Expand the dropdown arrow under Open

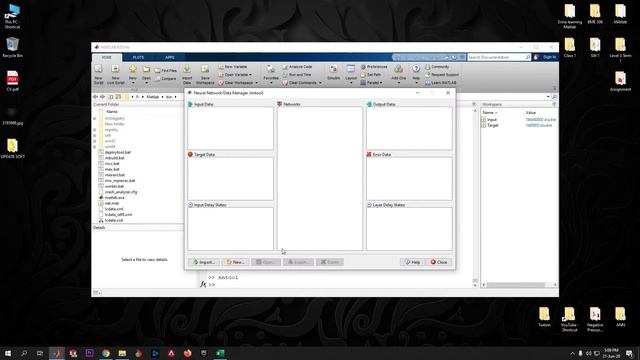(146, 83)
